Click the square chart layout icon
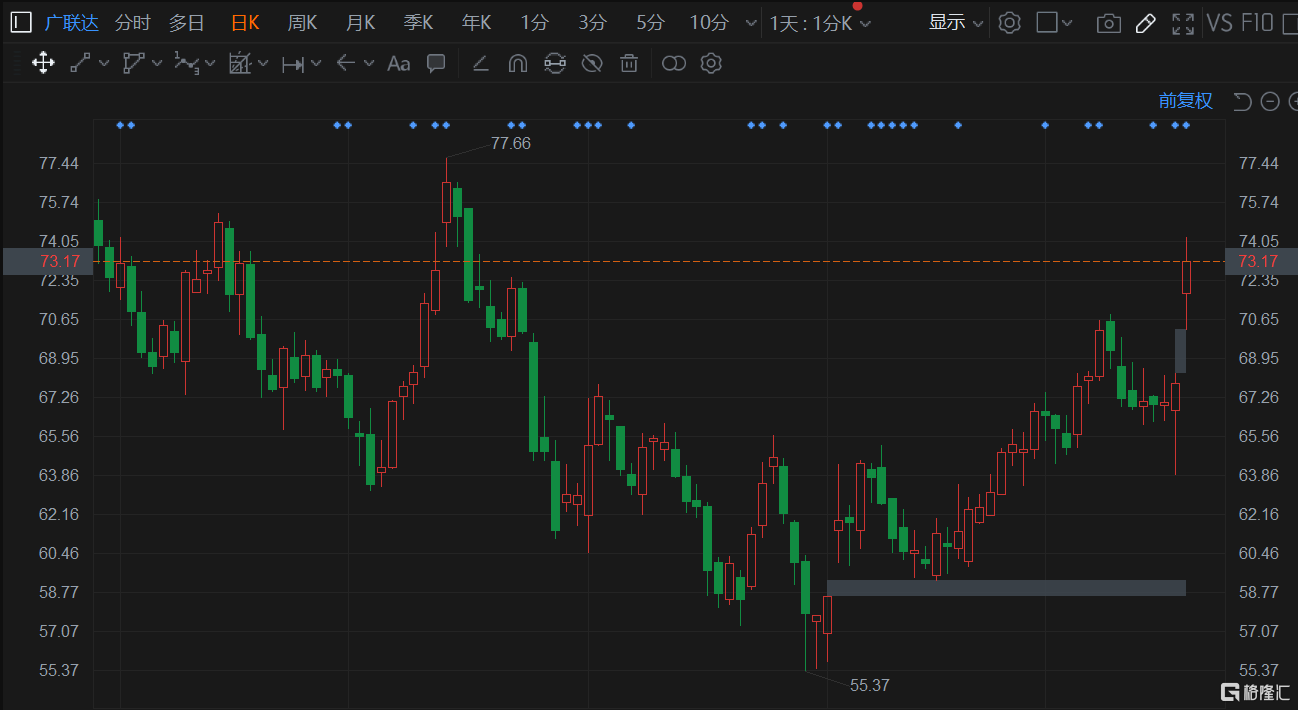Viewport: 1298px width, 710px height. tap(1047, 22)
